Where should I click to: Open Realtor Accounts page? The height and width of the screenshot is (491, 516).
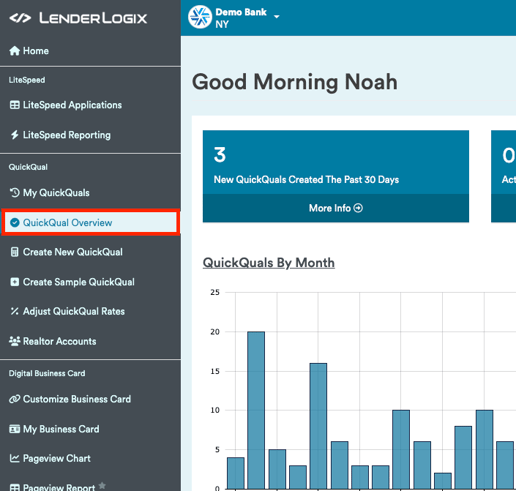click(90, 341)
